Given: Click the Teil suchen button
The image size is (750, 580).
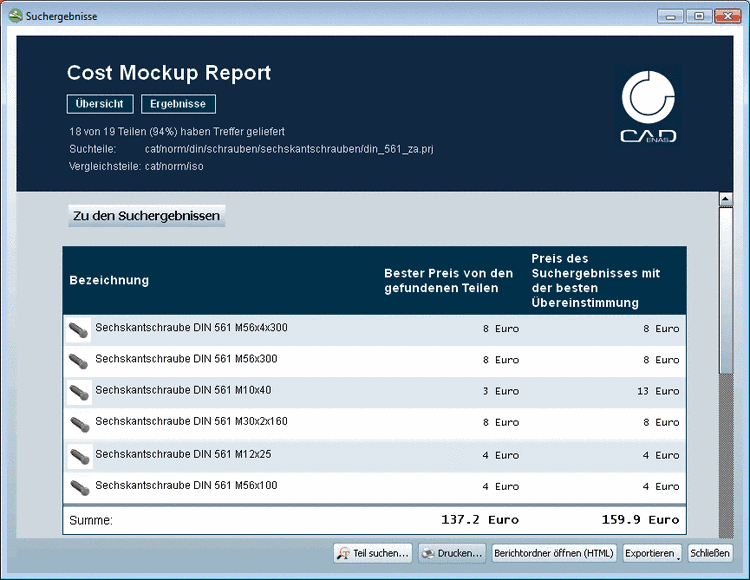Looking at the screenshot, I should 373,553.
